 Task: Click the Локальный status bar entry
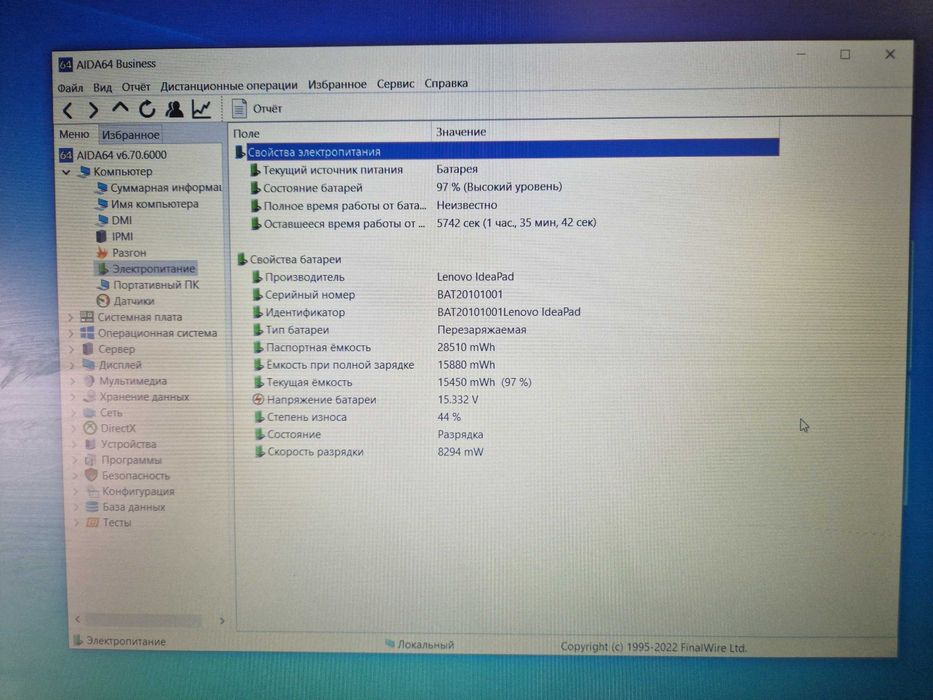[x=419, y=644]
